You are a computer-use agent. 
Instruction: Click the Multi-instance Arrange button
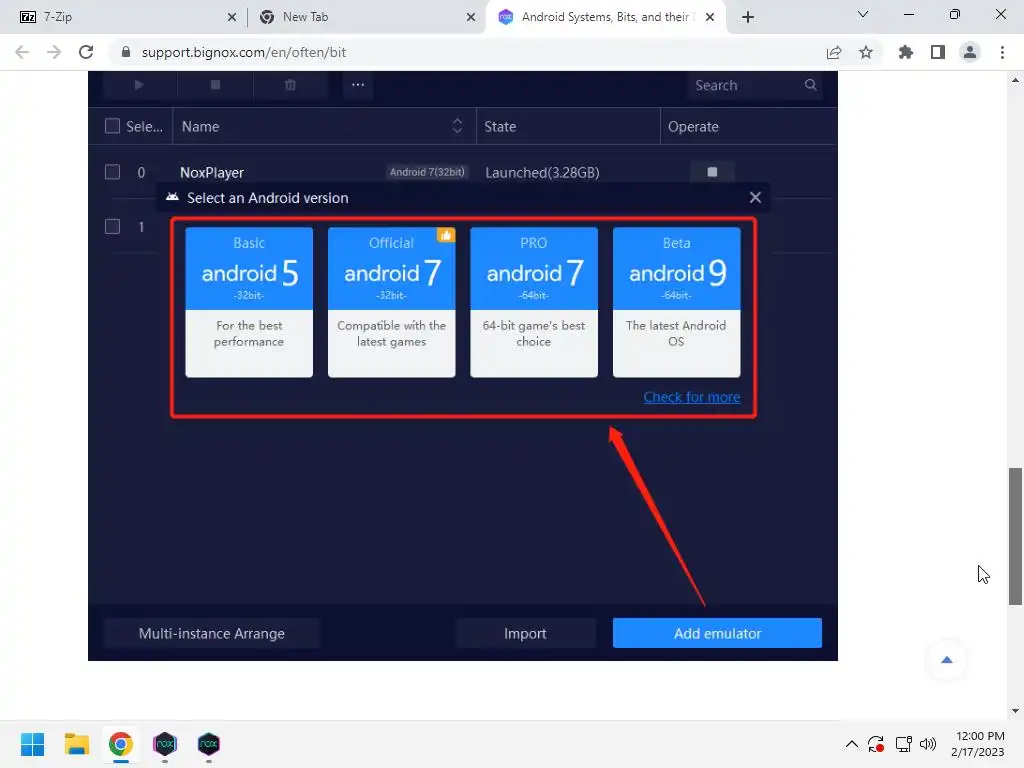tap(212, 633)
